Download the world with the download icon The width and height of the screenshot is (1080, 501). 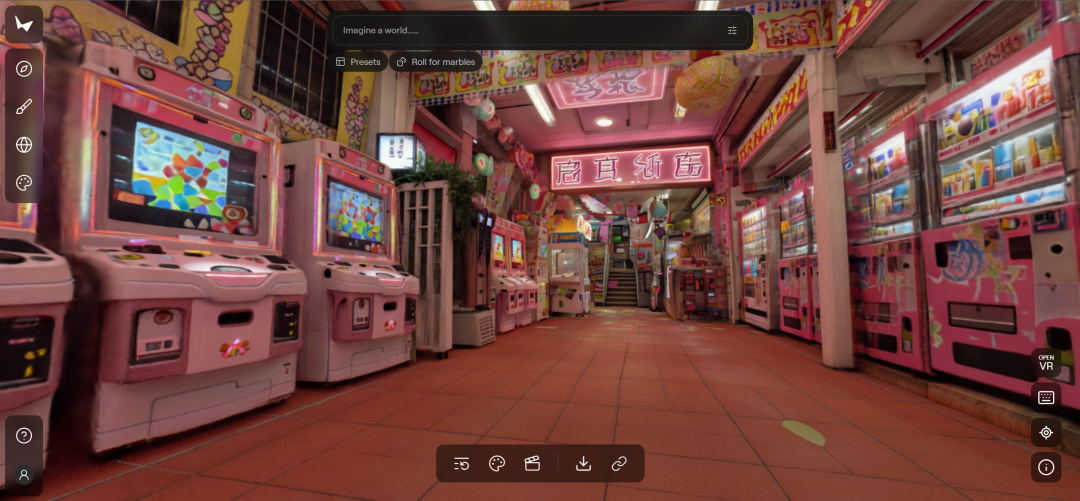point(584,464)
